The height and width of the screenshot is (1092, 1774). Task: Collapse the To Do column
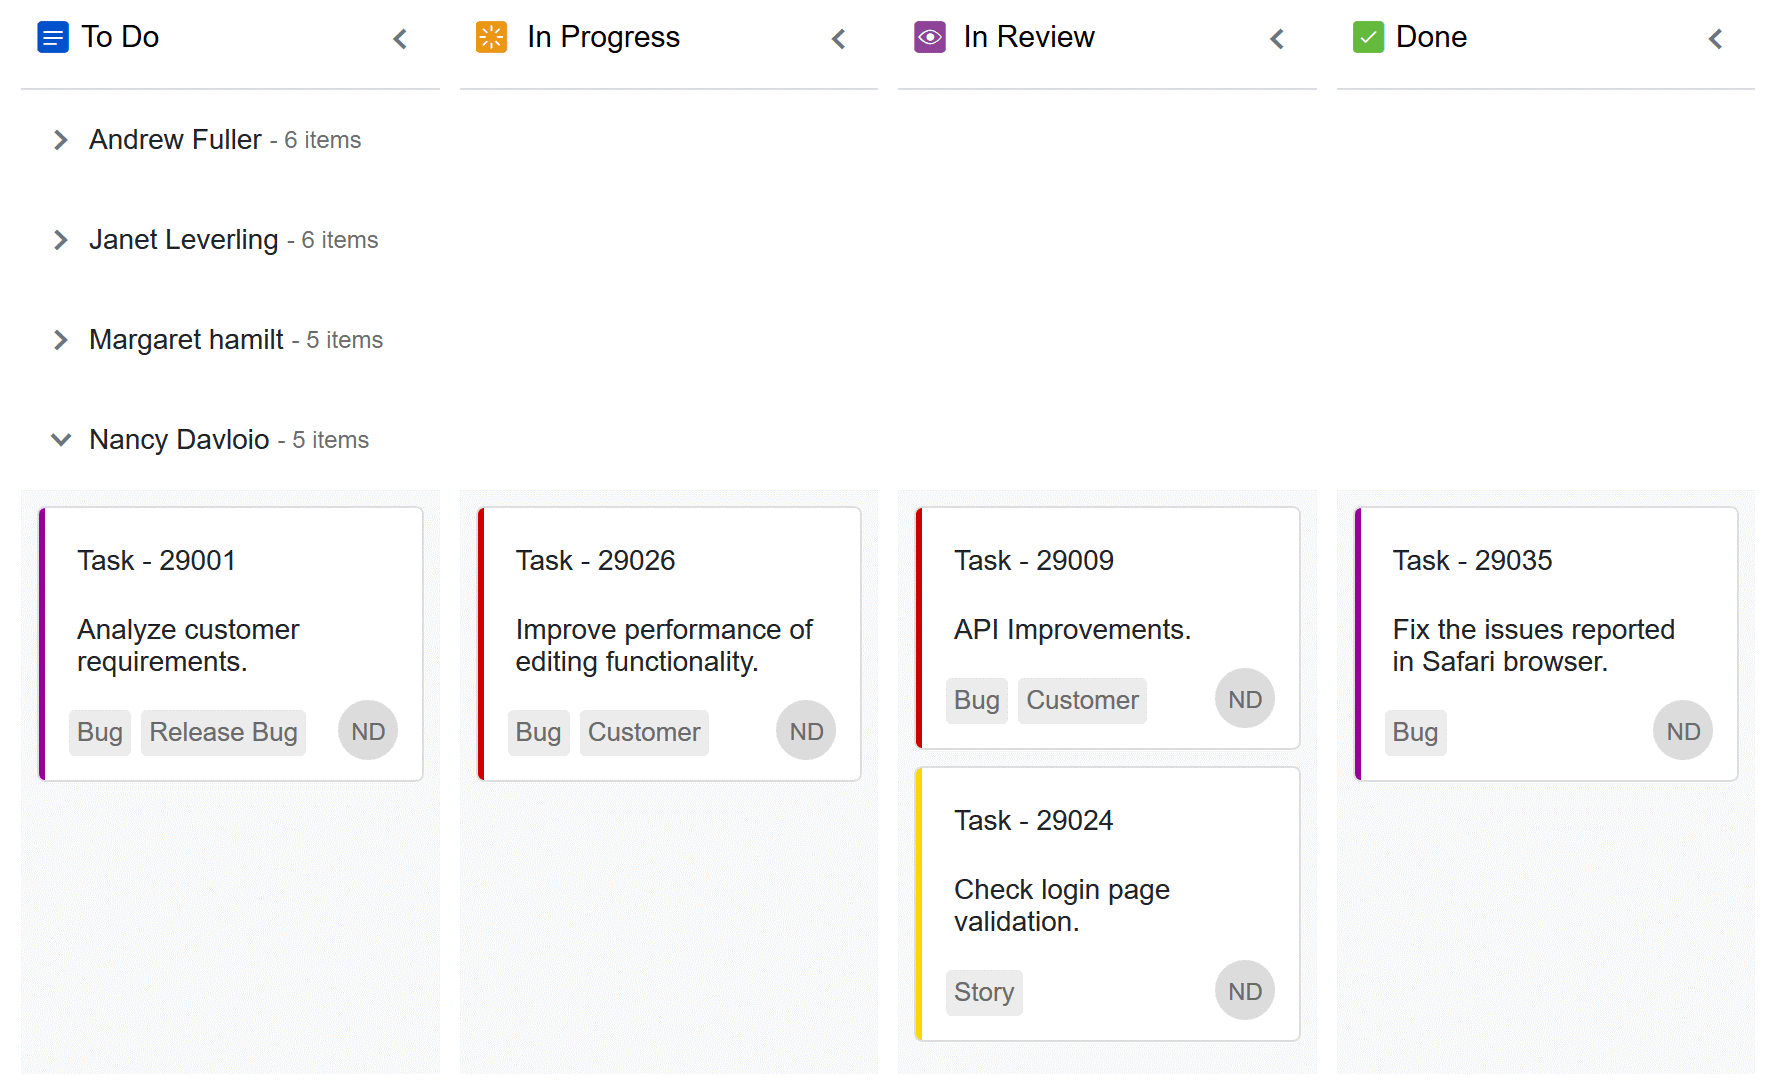(x=400, y=39)
